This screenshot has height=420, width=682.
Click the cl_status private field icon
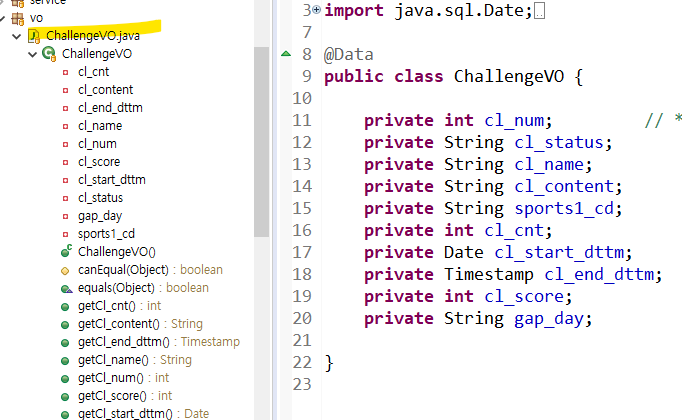click(65, 198)
